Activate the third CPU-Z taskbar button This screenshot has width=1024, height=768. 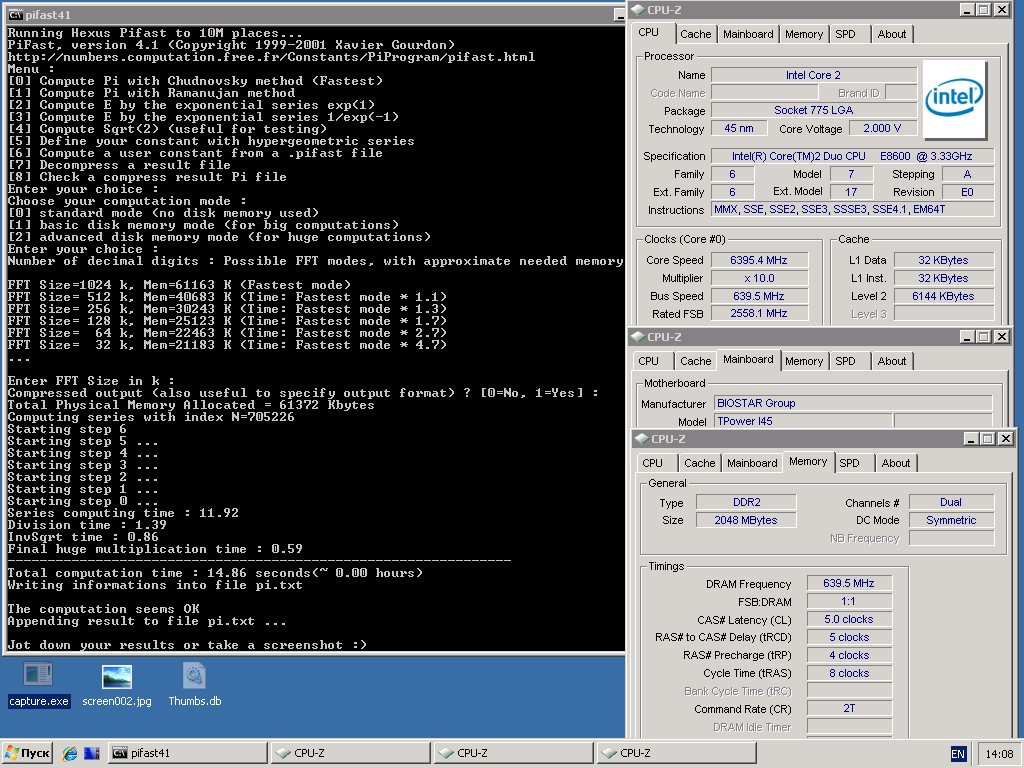click(x=677, y=753)
